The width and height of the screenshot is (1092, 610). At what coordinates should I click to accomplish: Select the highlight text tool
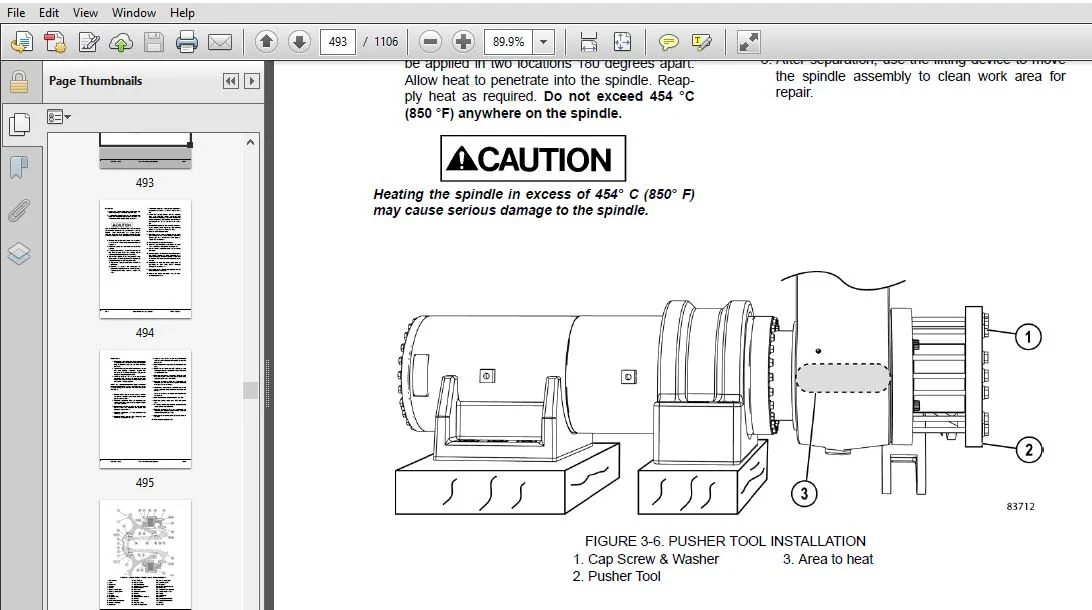[x=702, y=42]
